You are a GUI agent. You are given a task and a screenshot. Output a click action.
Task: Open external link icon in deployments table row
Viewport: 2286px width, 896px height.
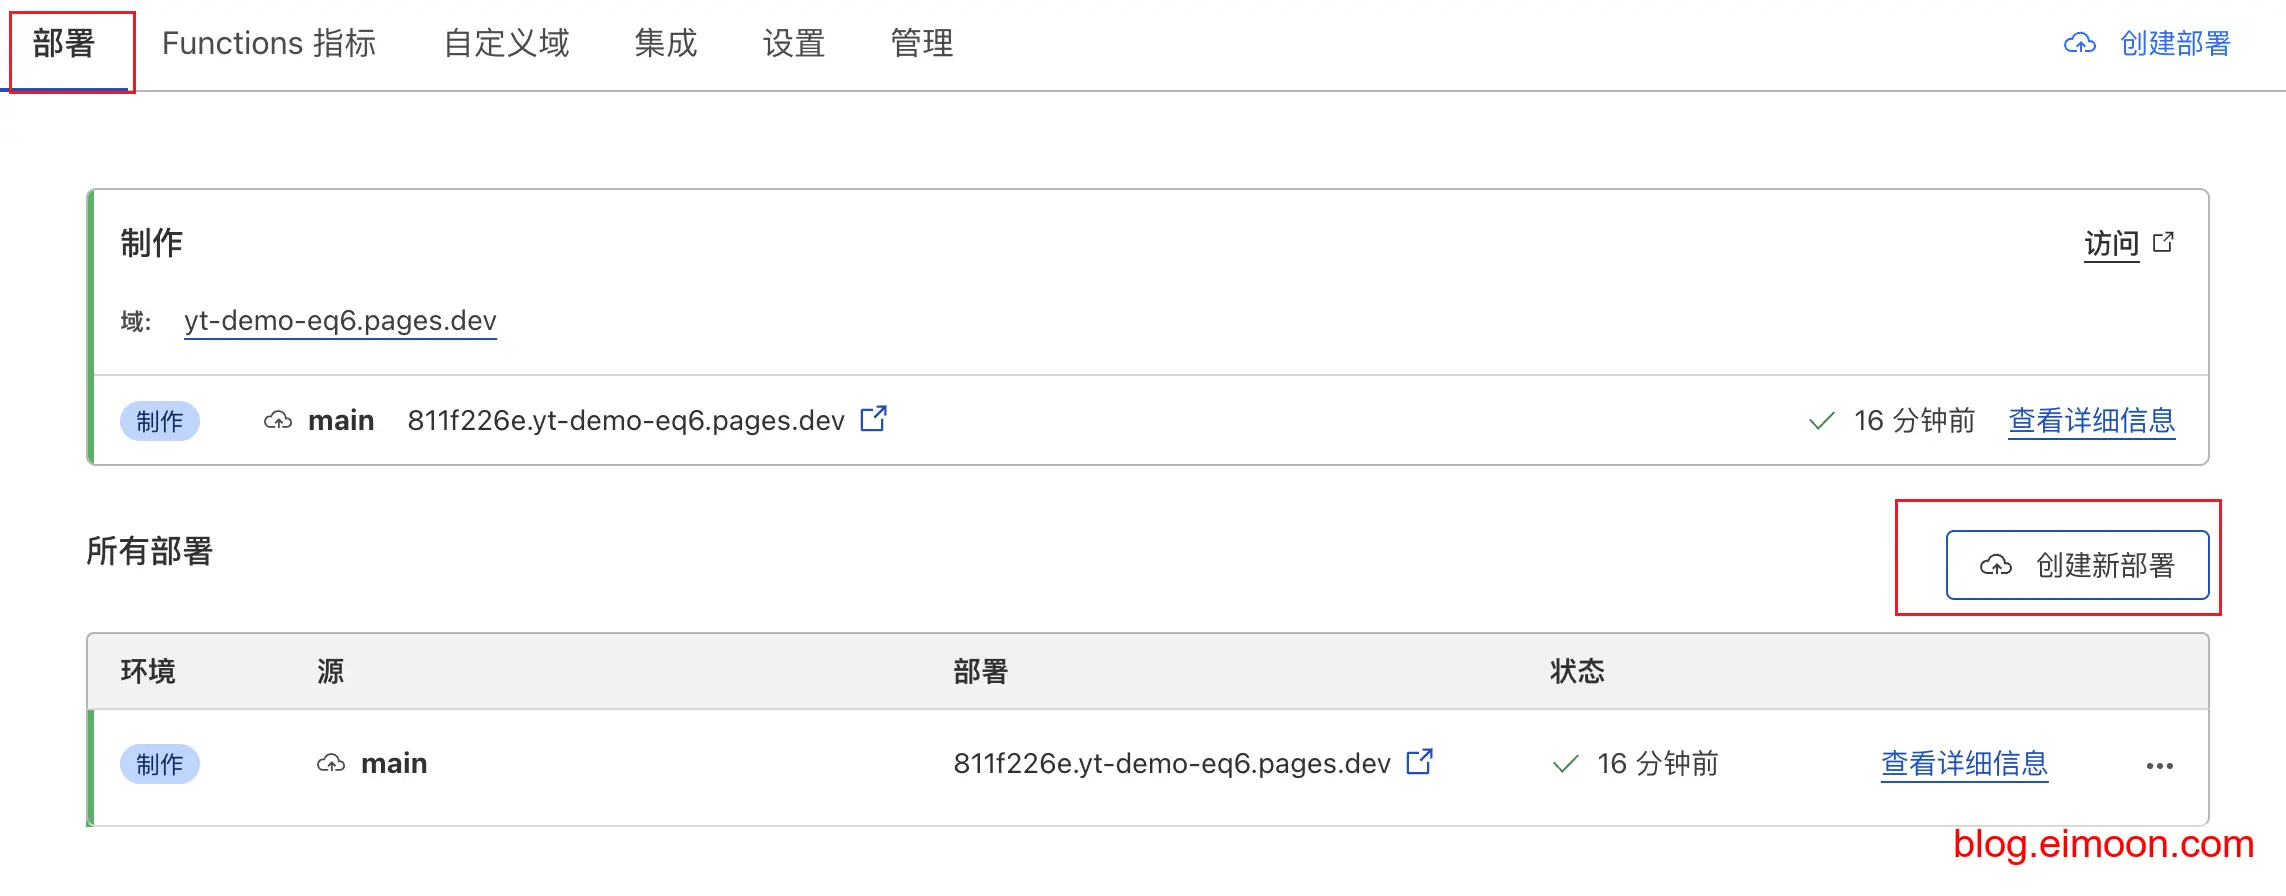tap(1419, 762)
